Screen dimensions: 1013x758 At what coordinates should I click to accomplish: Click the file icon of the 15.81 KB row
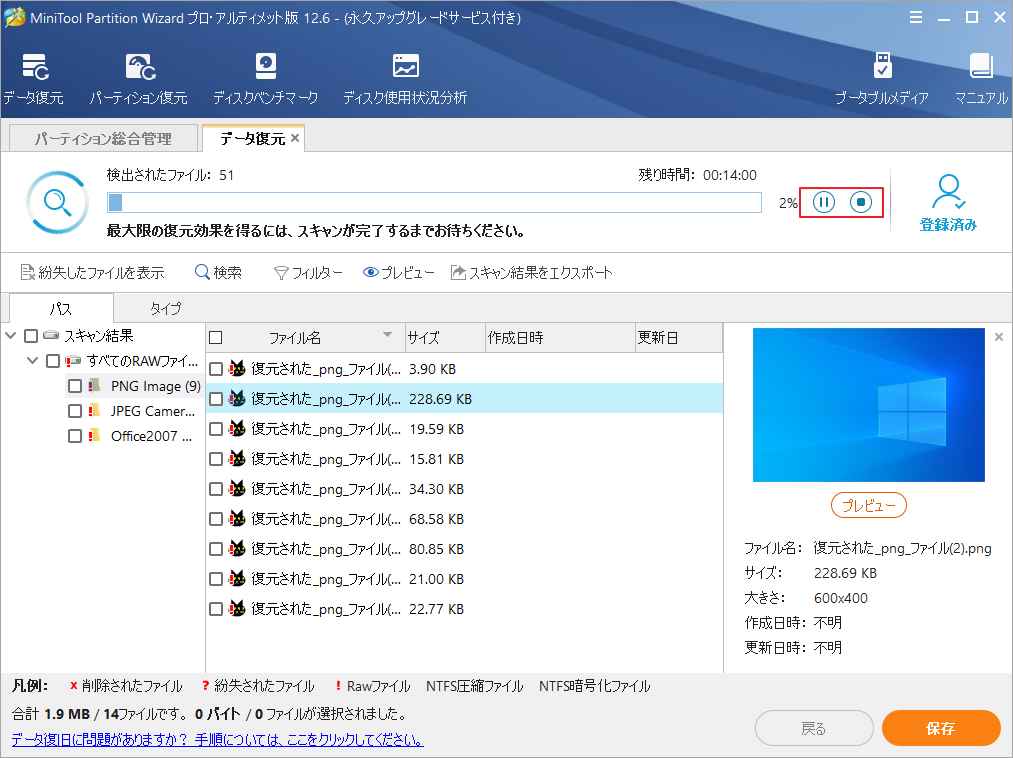[x=237, y=458]
